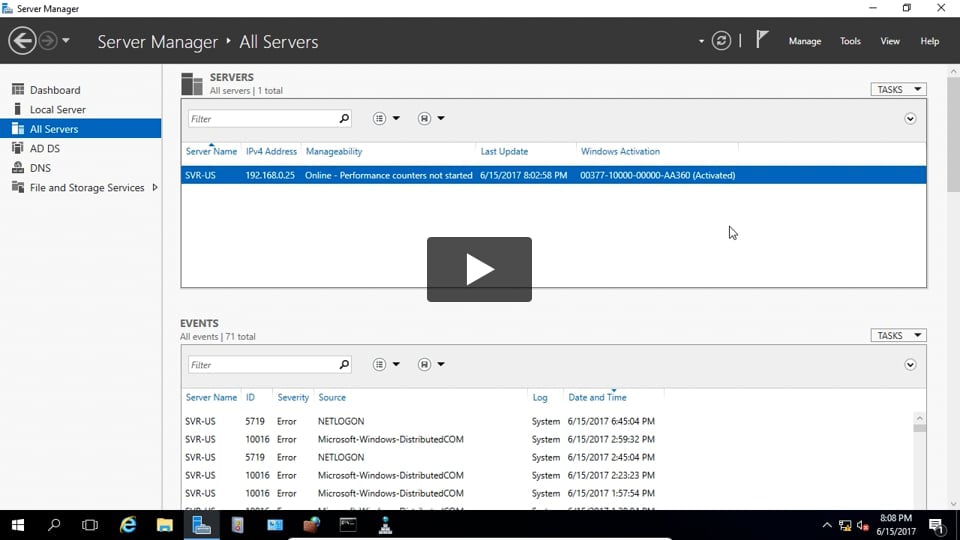Open the Events TASKS dropdown

(898, 336)
